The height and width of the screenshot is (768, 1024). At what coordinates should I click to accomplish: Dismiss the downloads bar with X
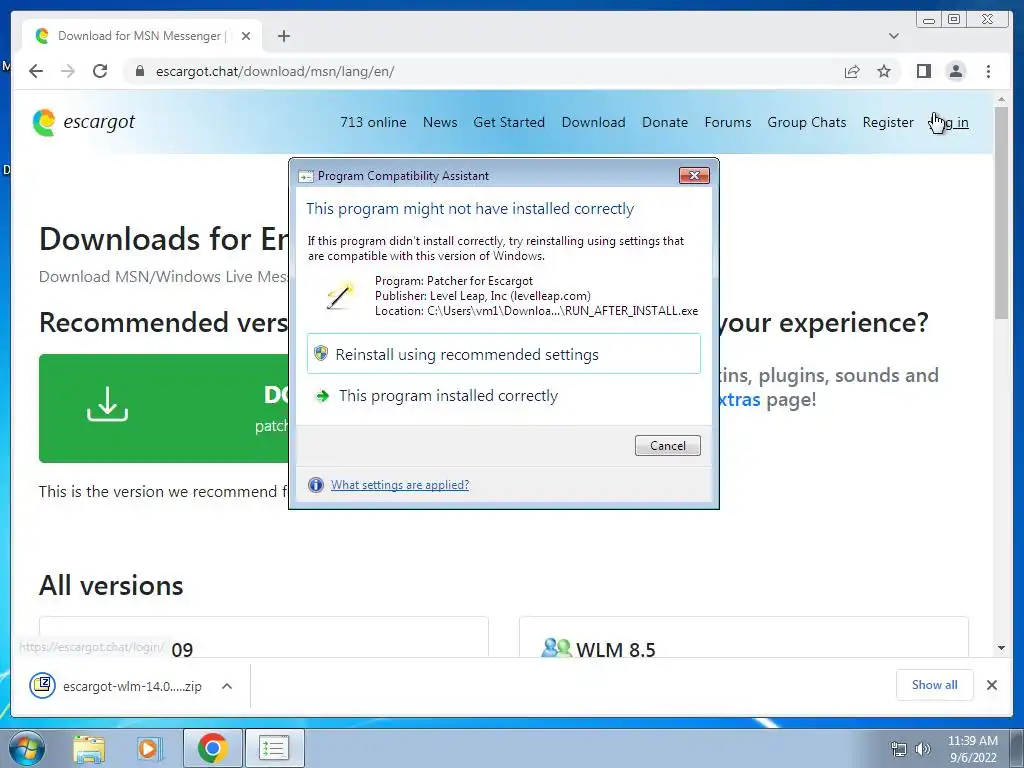point(991,685)
